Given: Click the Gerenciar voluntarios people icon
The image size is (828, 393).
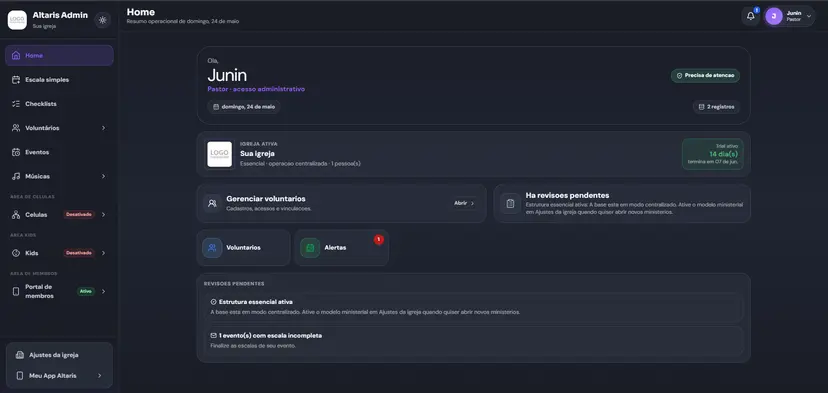Looking at the screenshot, I should [212, 203].
